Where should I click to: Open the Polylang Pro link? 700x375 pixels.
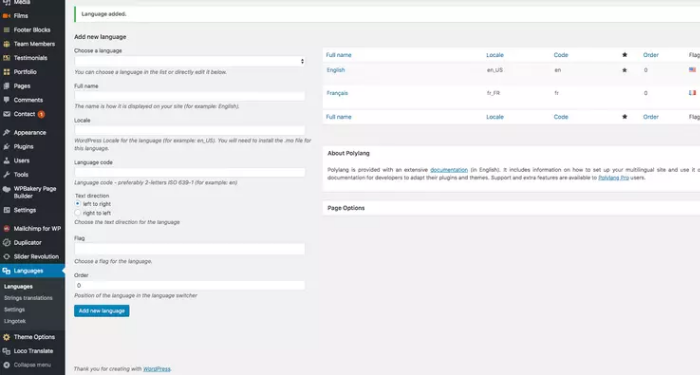point(613,178)
